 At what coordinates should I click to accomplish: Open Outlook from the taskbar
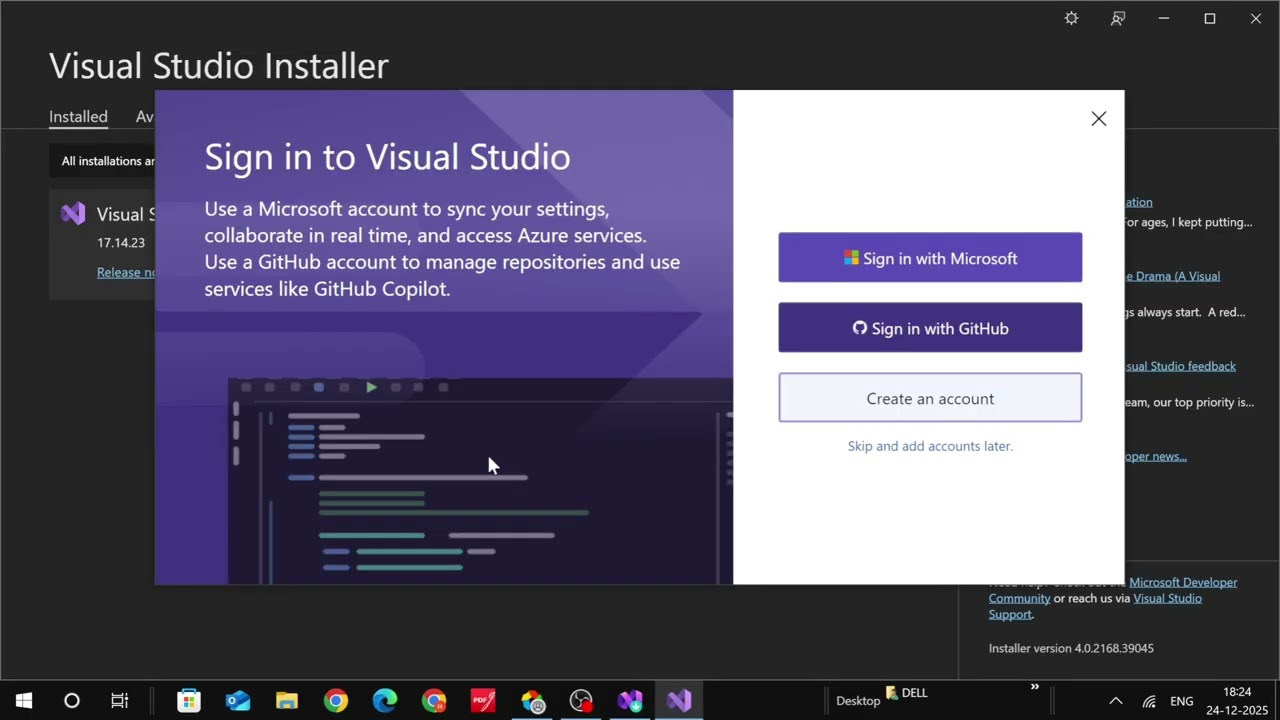(x=238, y=701)
